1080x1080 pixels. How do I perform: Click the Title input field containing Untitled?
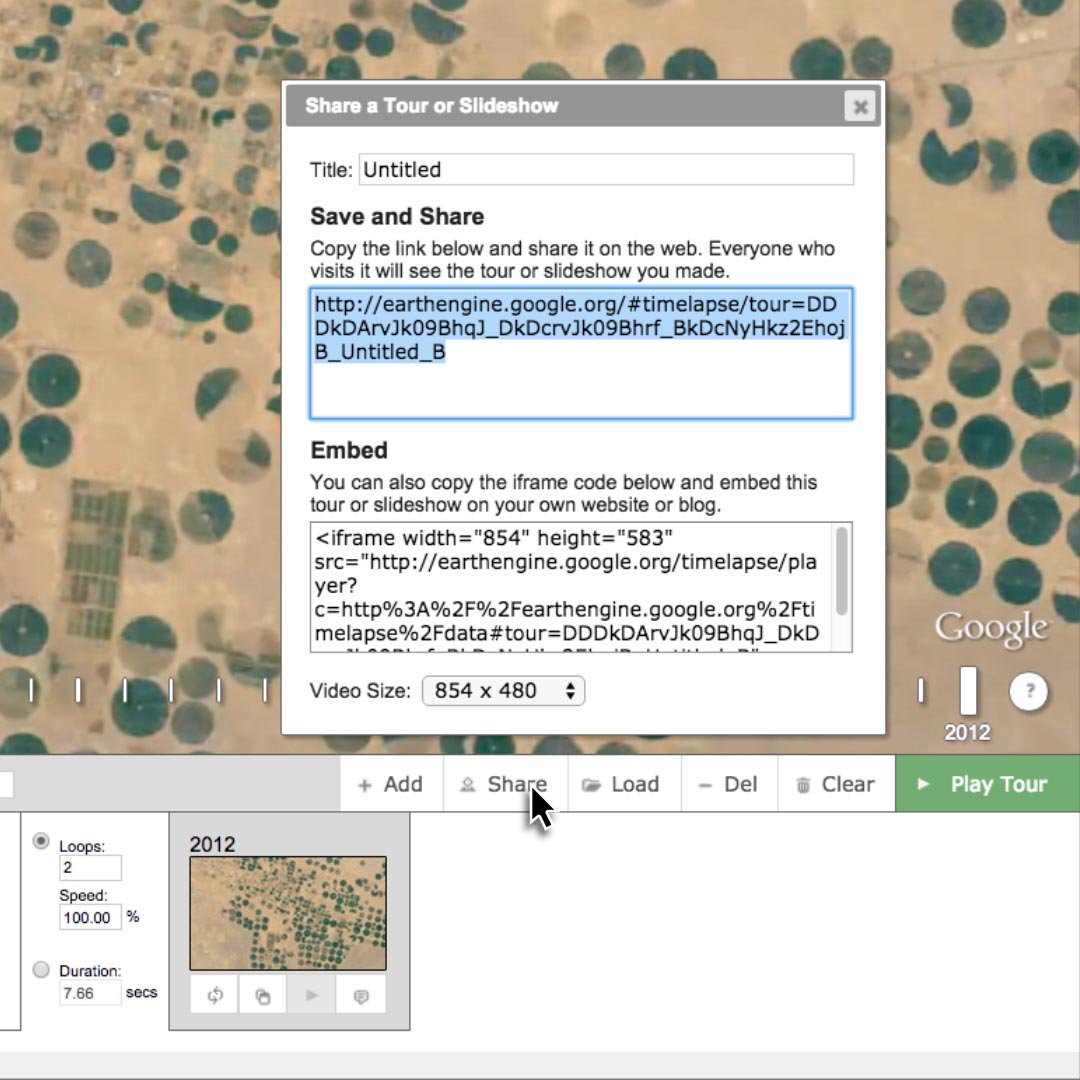[606, 169]
